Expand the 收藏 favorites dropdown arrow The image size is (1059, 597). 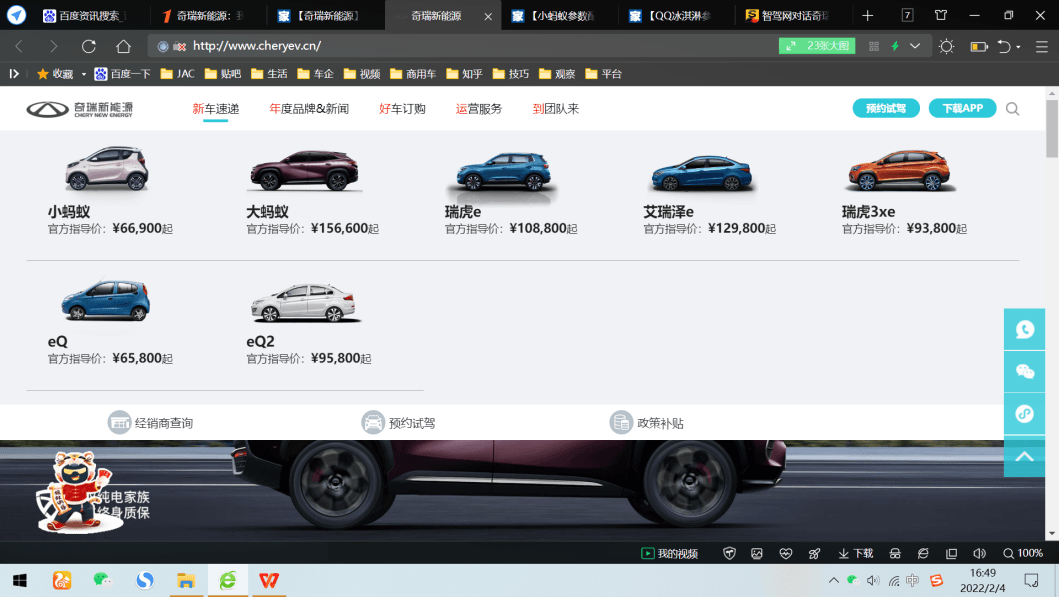click(x=84, y=74)
